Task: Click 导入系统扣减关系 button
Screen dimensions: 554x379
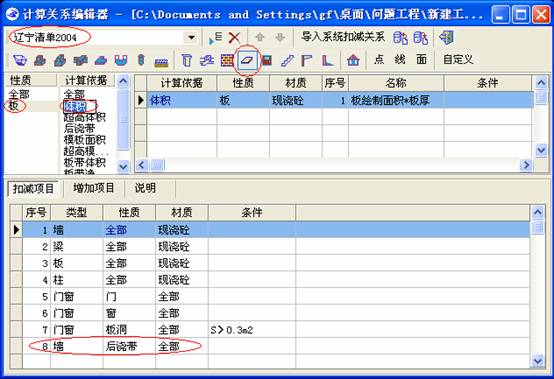Action: 342,37
